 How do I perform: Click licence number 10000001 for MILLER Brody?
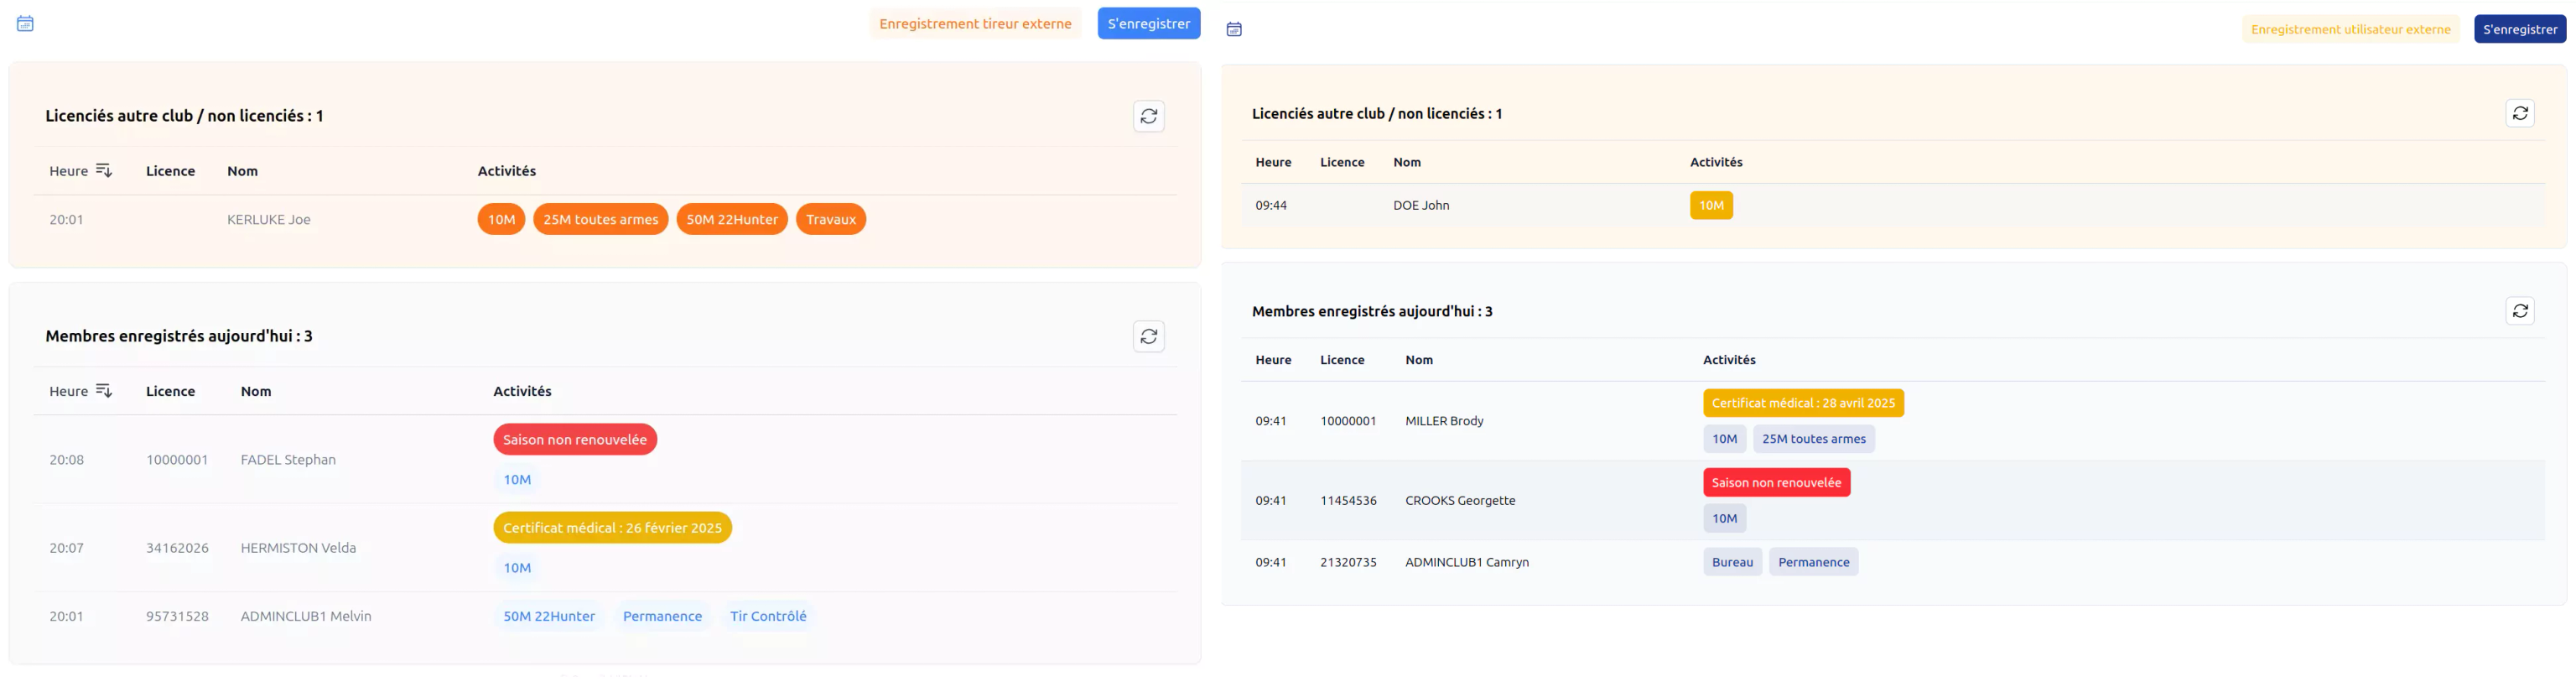pyautogui.click(x=1348, y=421)
